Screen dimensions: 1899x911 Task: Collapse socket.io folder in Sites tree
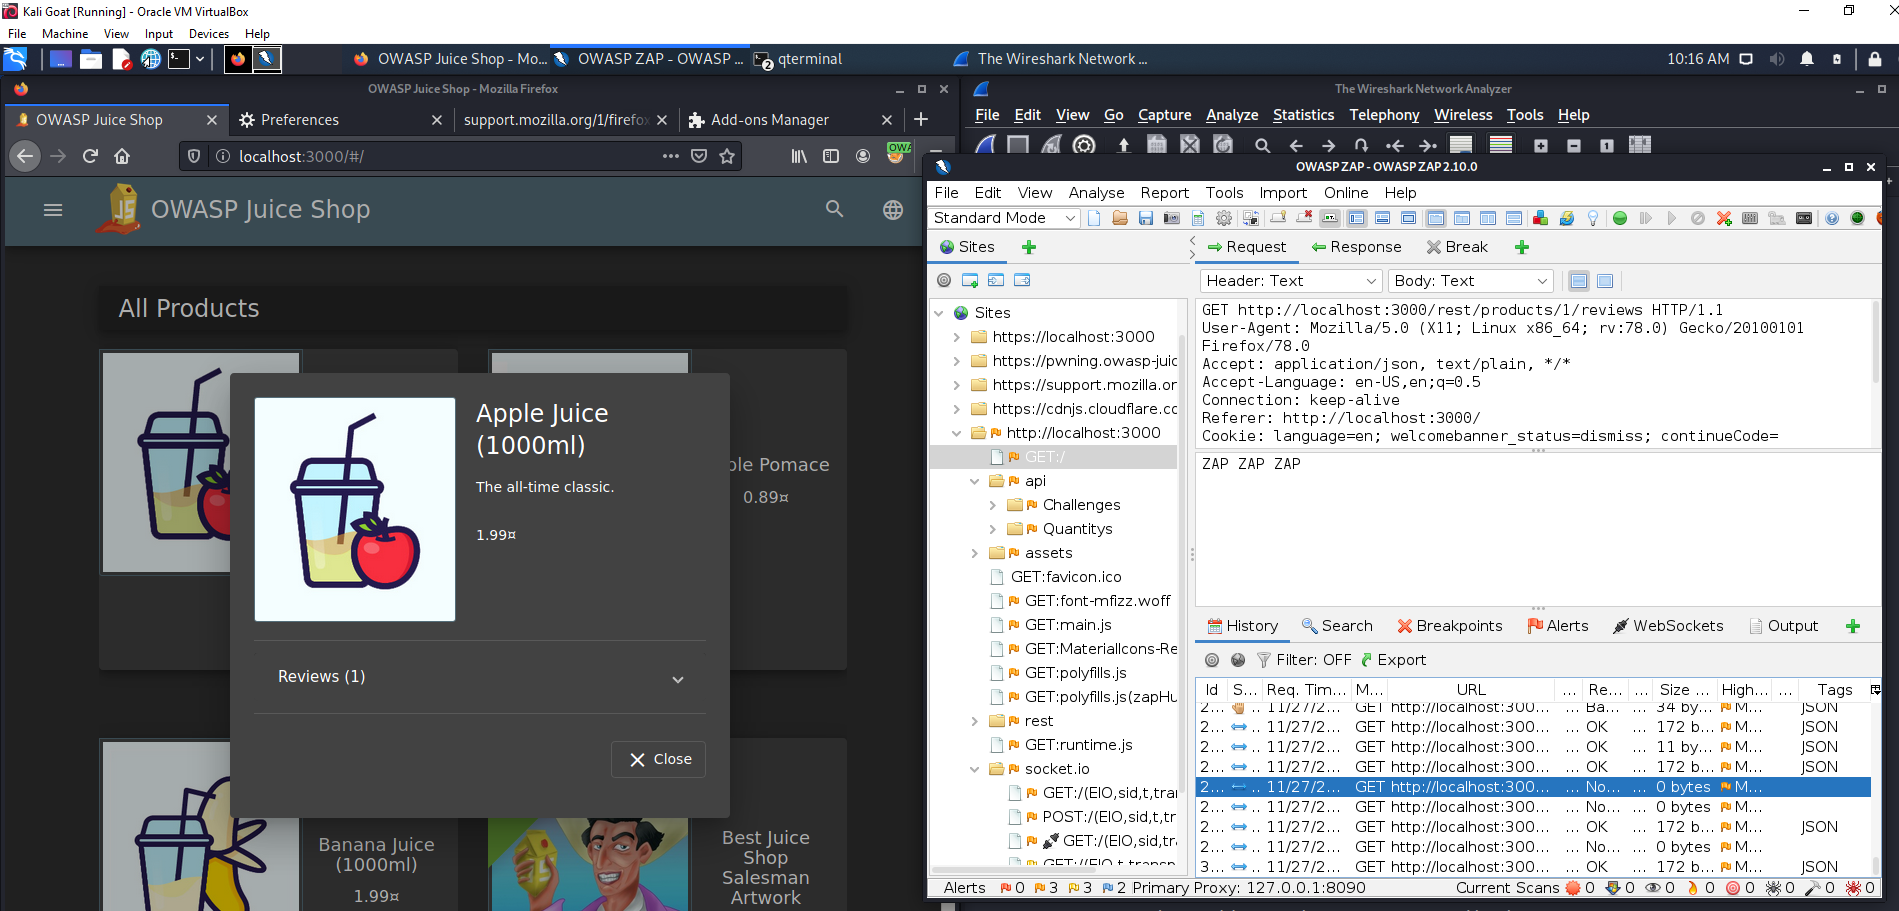975,769
